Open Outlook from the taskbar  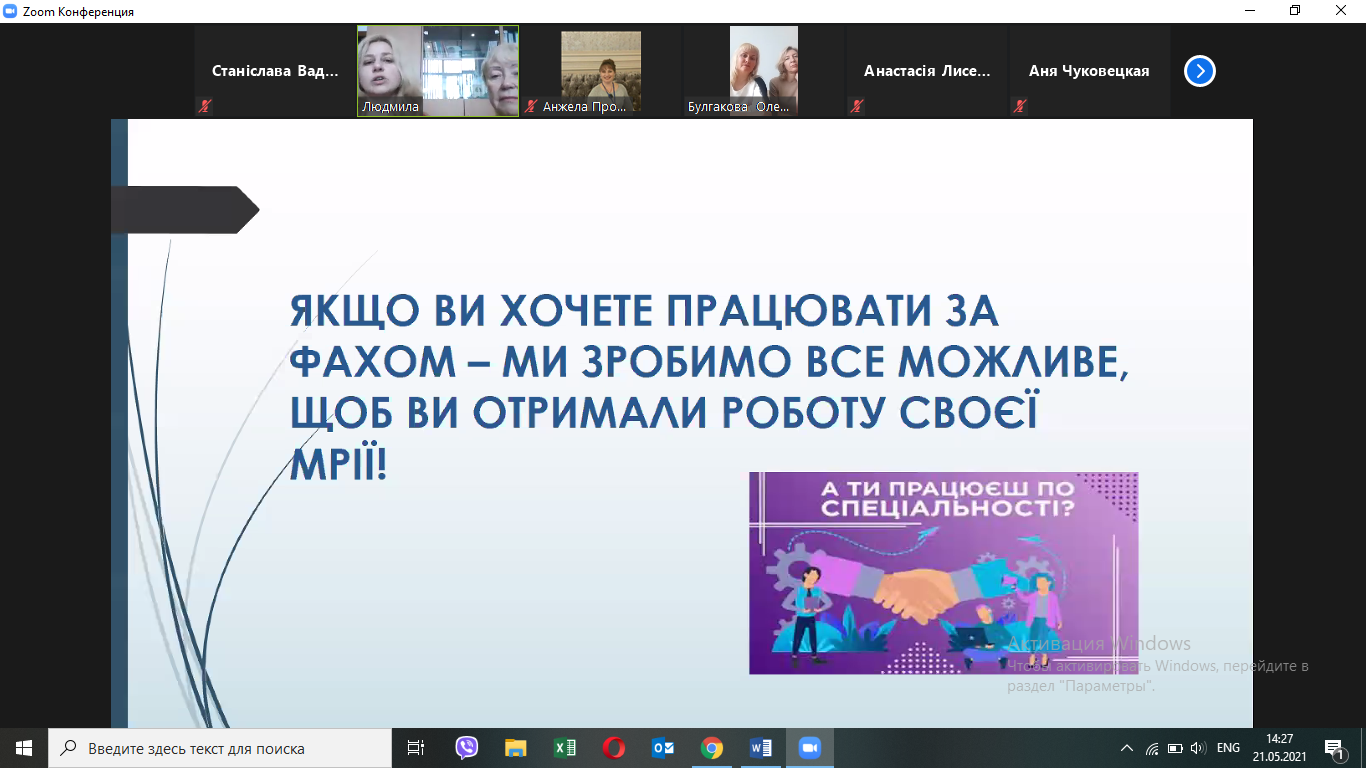663,748
